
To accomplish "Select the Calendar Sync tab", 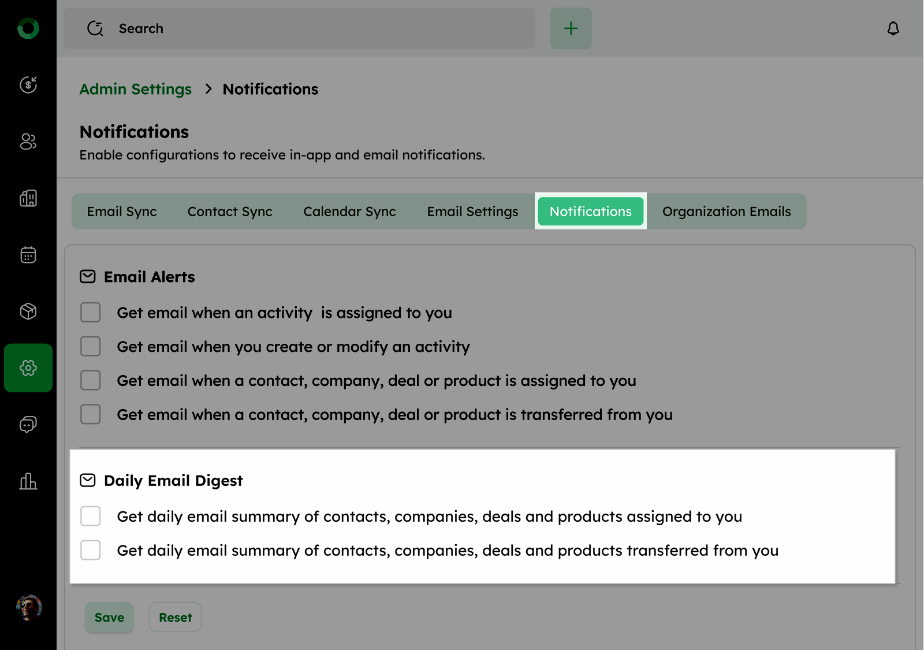I will (349, 212).
